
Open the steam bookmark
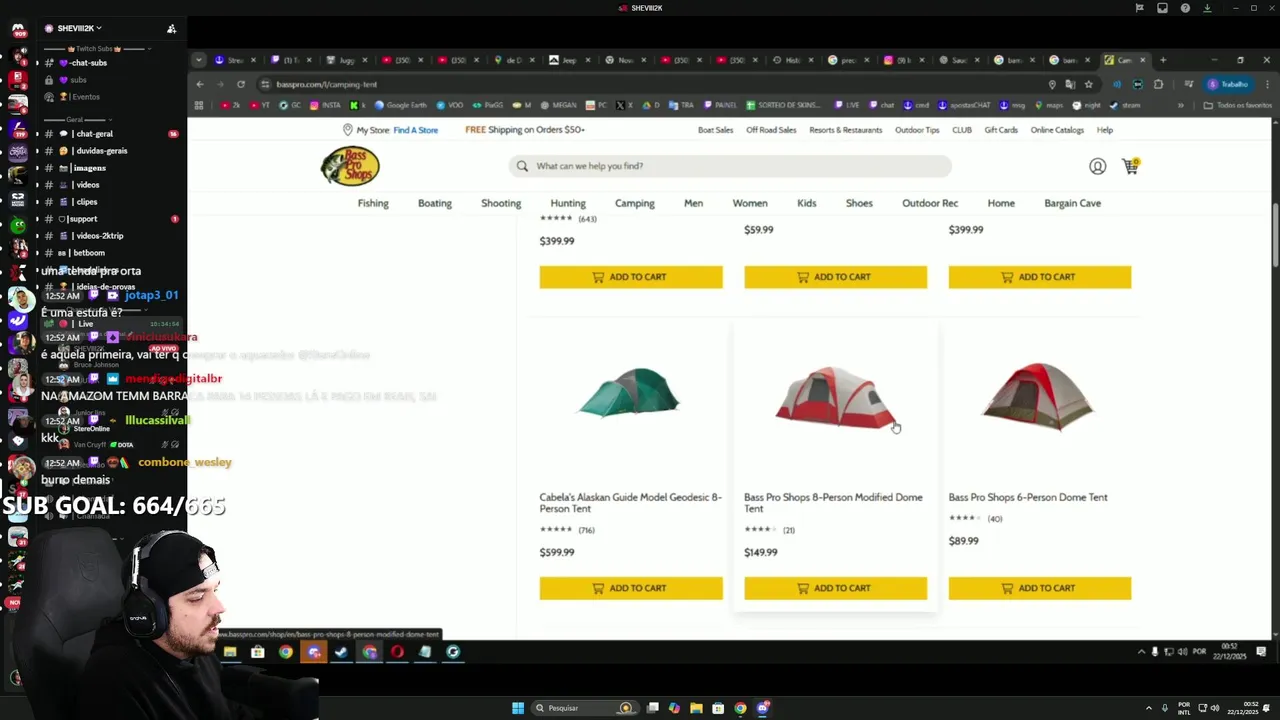click(x=1125, y=105)
